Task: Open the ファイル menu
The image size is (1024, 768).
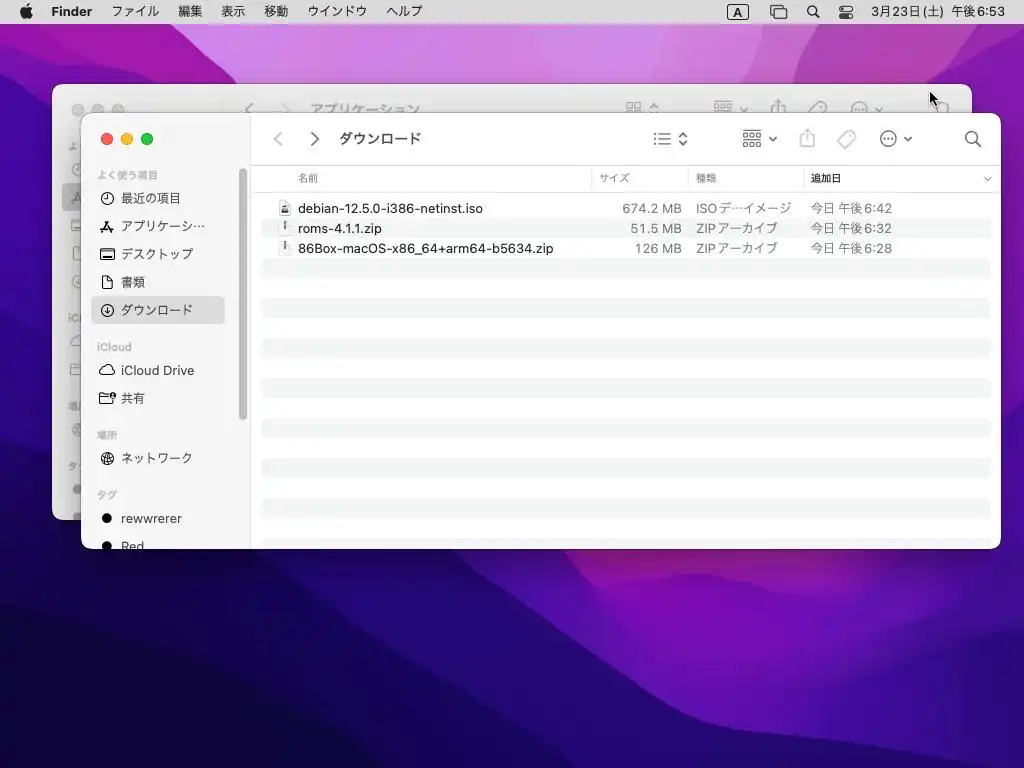Action: pos(135,12)
